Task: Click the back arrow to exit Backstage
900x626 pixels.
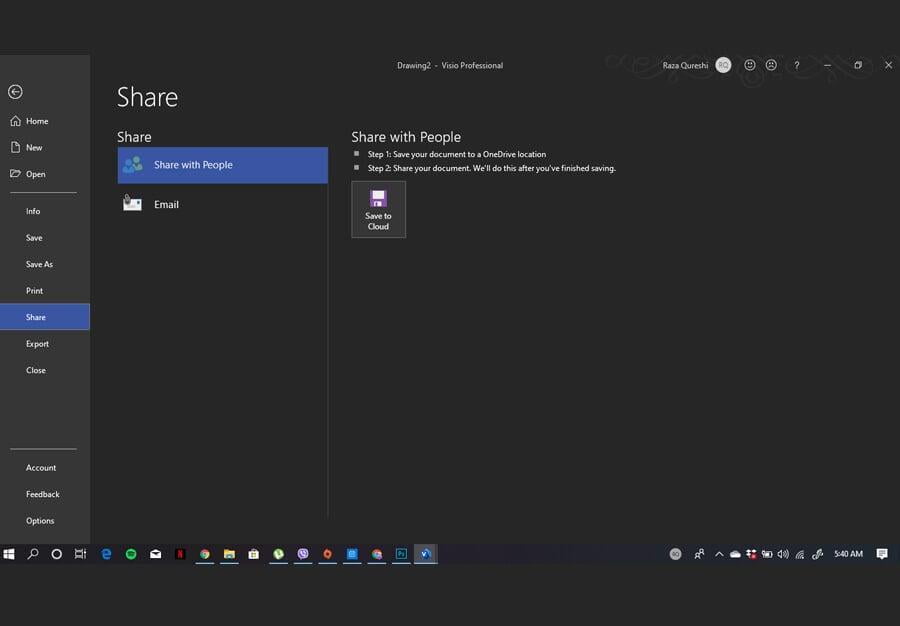Action: pos(15,92)
